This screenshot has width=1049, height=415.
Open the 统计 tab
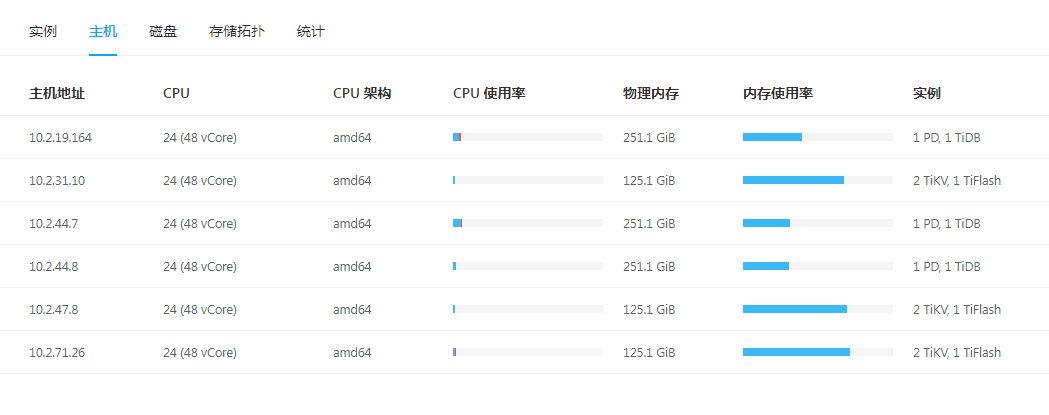pyautogui.click(x=311, y=31)
